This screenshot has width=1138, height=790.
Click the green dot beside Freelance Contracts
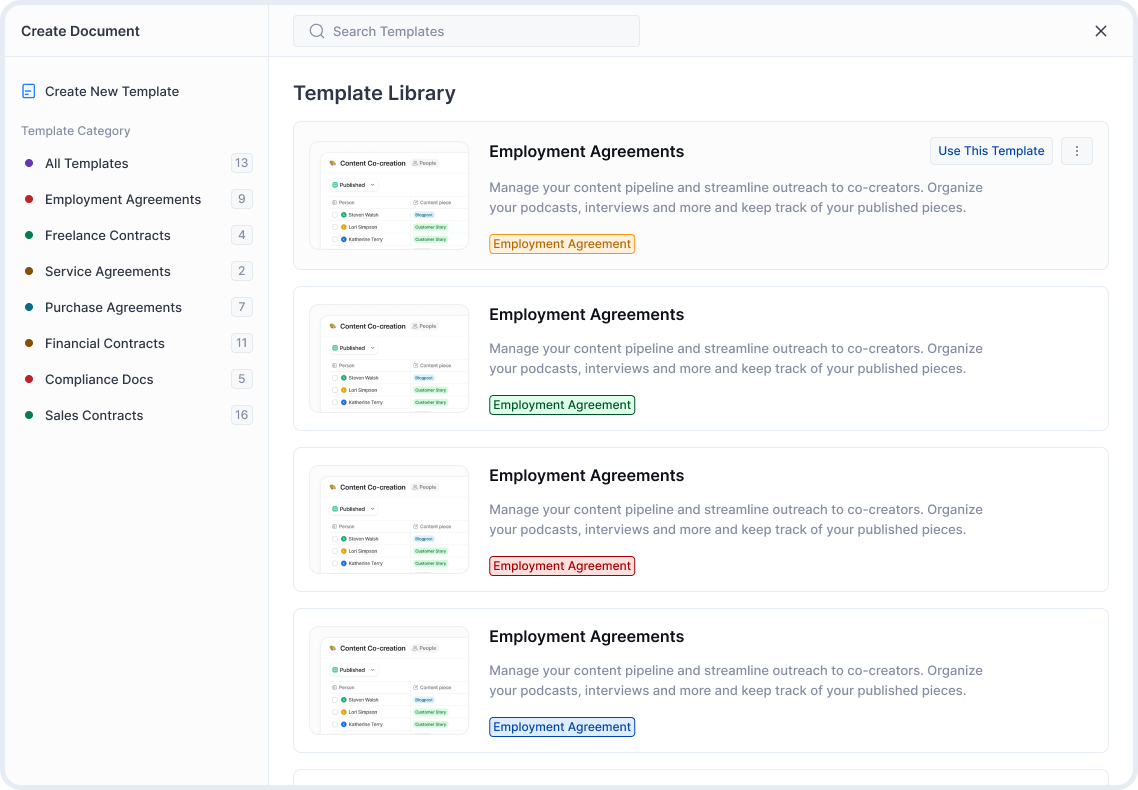29,235
